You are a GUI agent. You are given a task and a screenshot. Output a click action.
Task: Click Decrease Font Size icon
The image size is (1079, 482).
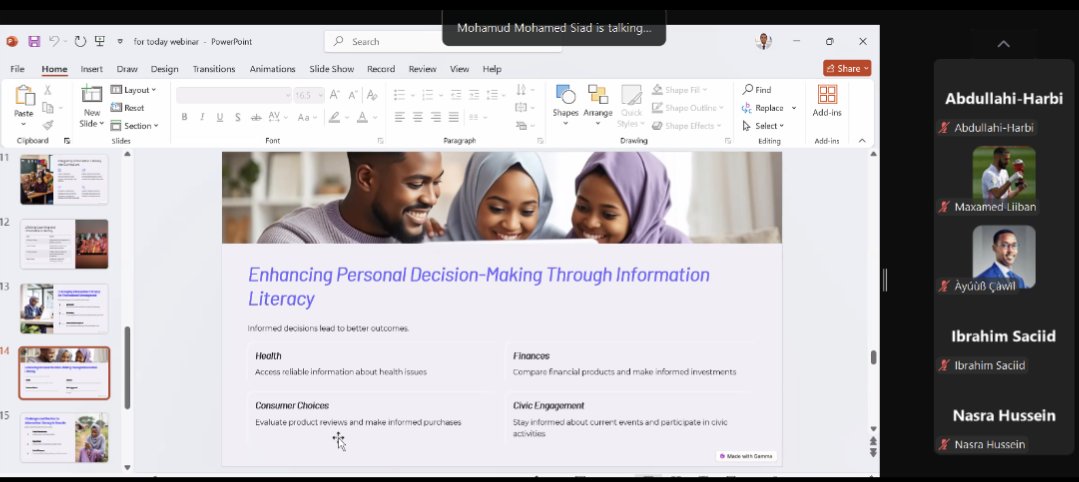coord(352,95)
